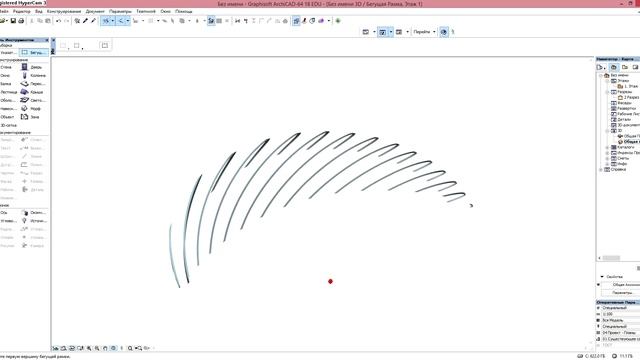
Task: Choose the second marquee geometry method icon
Action: click(x=77, y=46)
